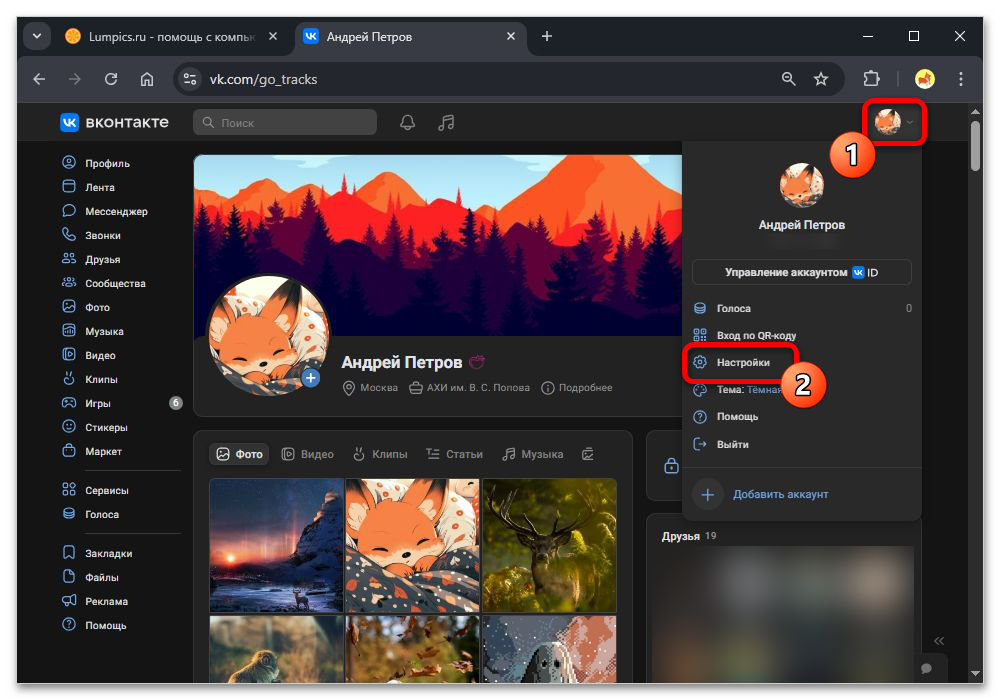Click the Сервисы grid icon
Viewport: 1000px width, 700px height.
[69, 490]
